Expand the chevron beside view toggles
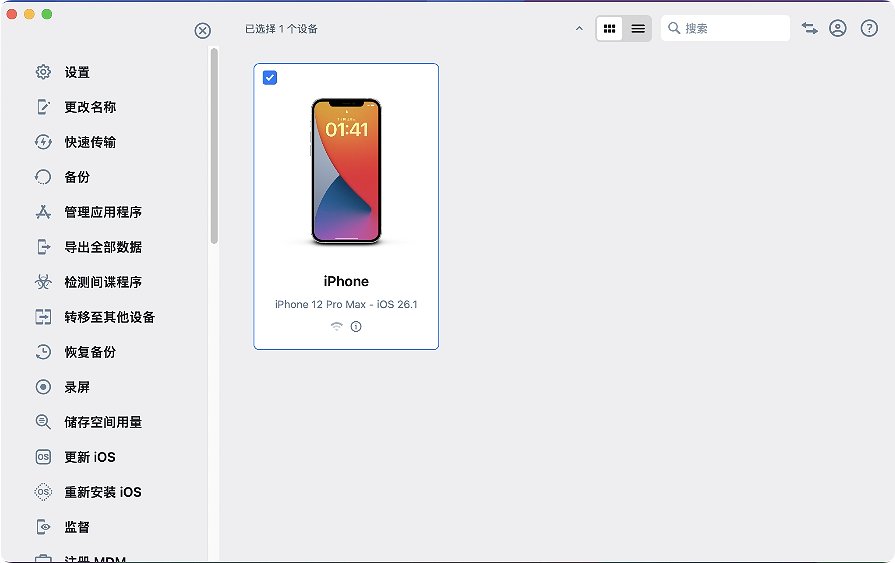The image size is (895, 563). (579, 29)
